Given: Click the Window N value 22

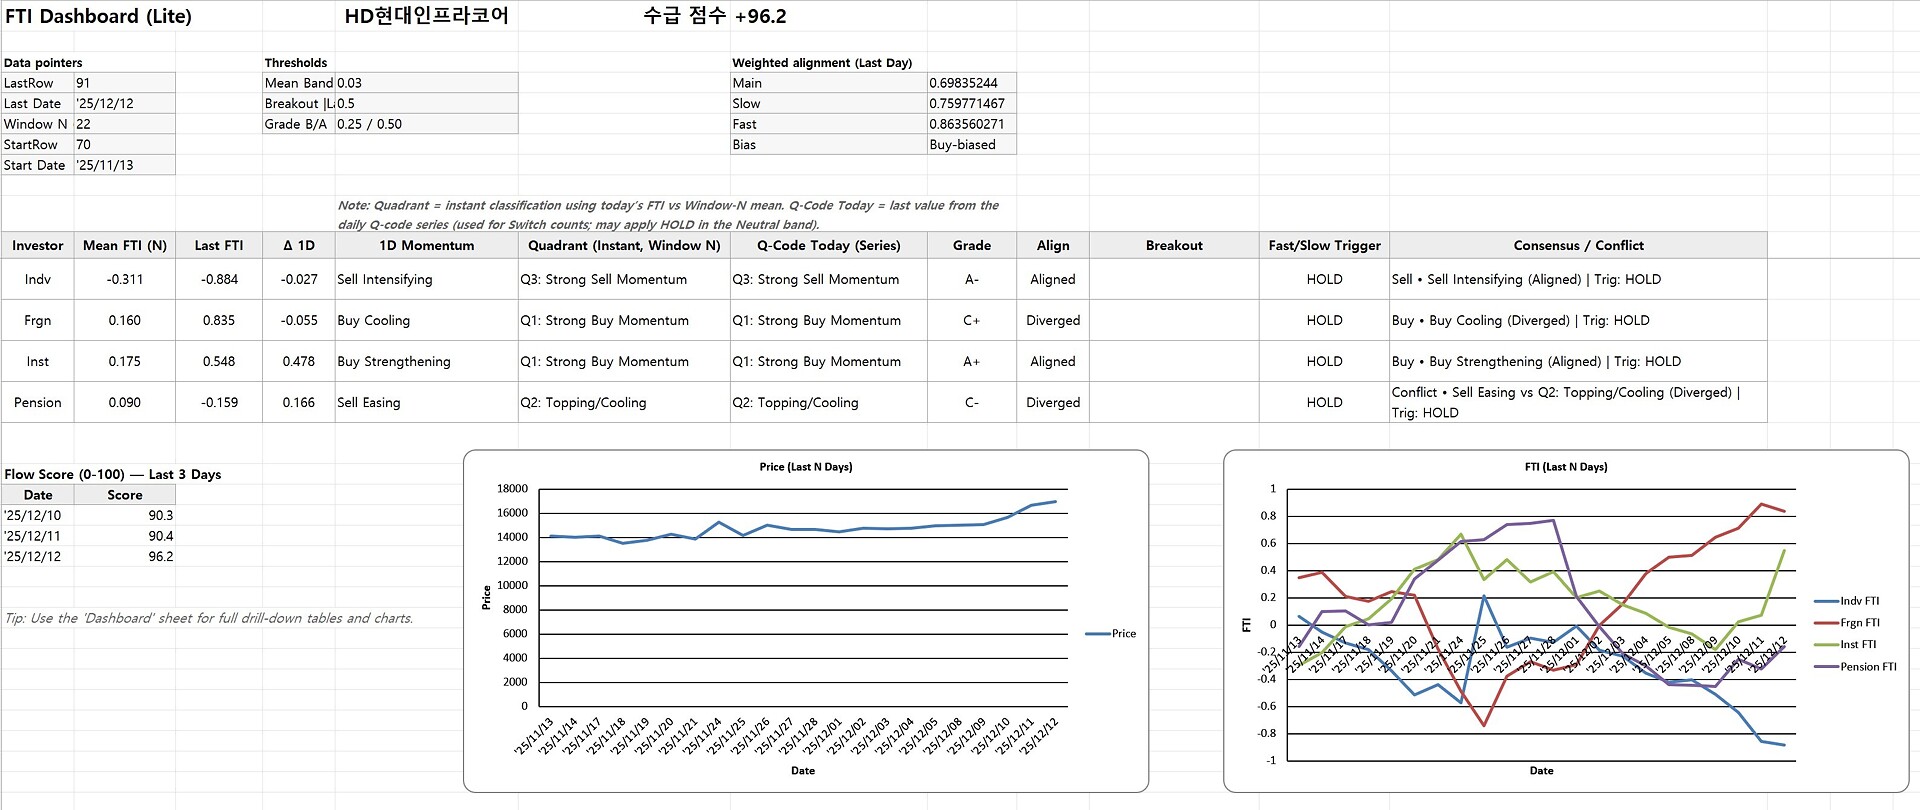Looking at the screenshot, I should tap(125, 124).
